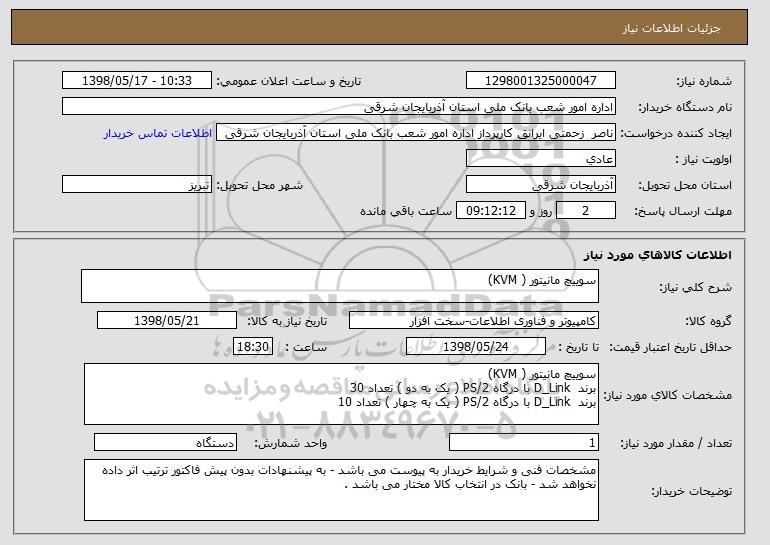The image size is (770, 545).
Task: Click the goods specifications text box with D_Link
Action: [341, 394]
